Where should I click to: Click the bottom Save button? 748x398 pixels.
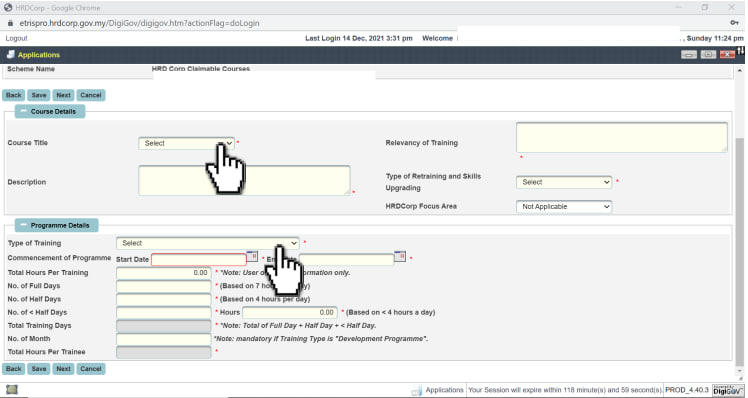coord(39,368)
